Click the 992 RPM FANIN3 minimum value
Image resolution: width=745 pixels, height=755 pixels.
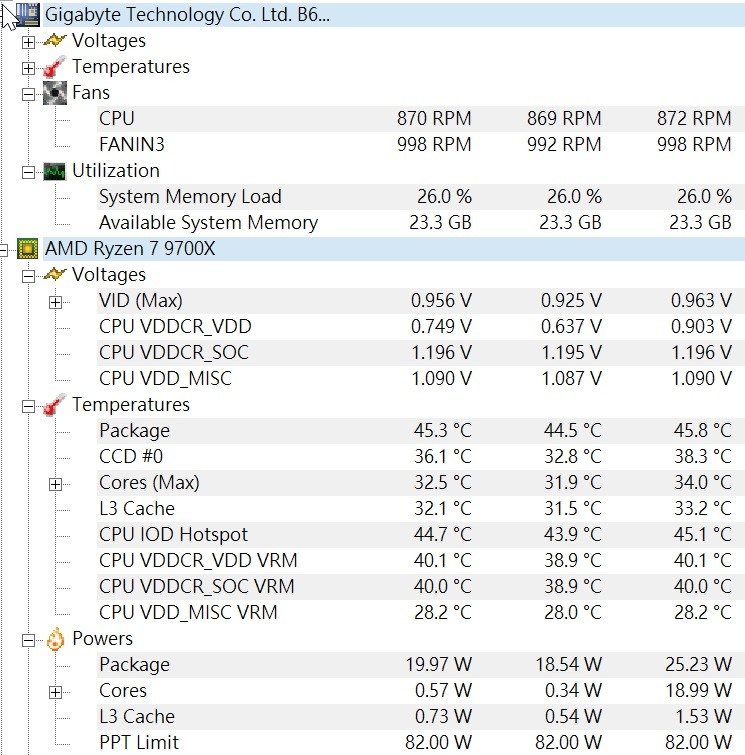(x=564, y=144)
